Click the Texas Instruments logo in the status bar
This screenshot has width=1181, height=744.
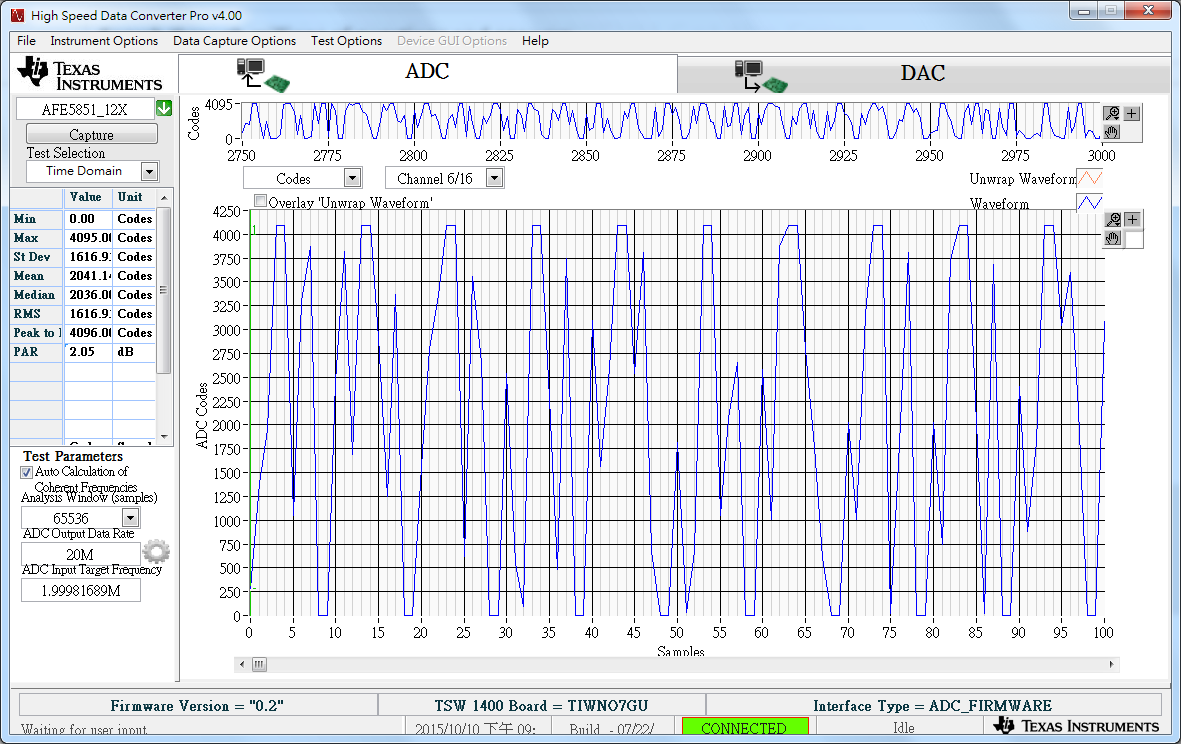pos(1076,726)
